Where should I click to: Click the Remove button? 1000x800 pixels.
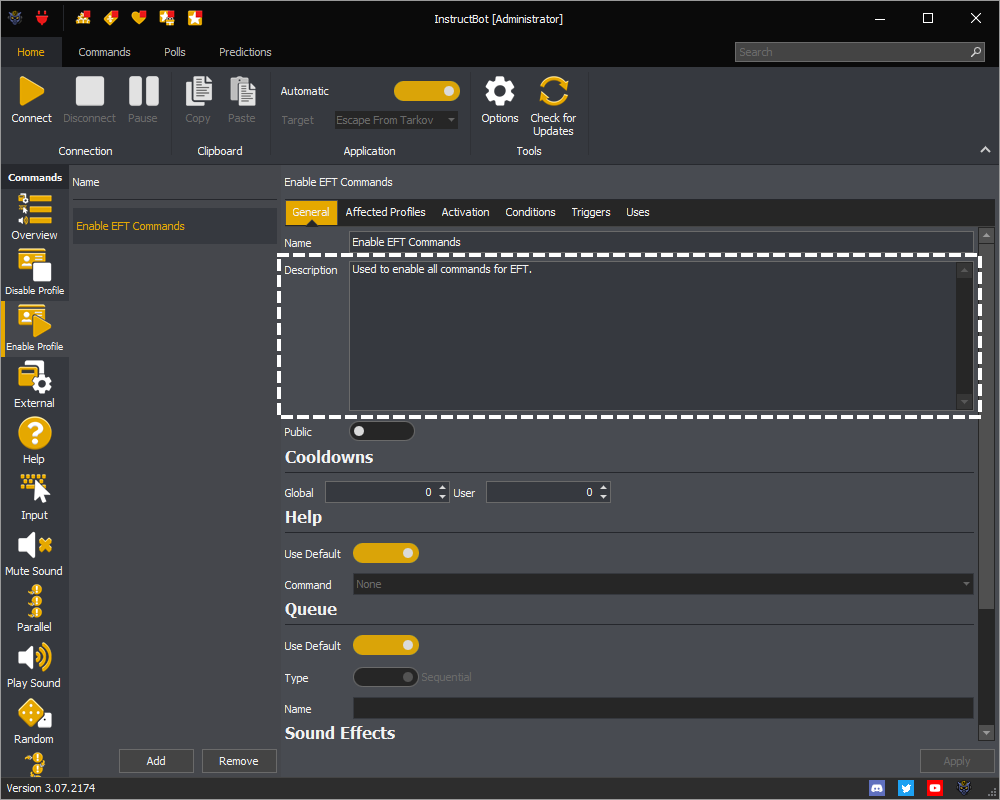(239, 761)
